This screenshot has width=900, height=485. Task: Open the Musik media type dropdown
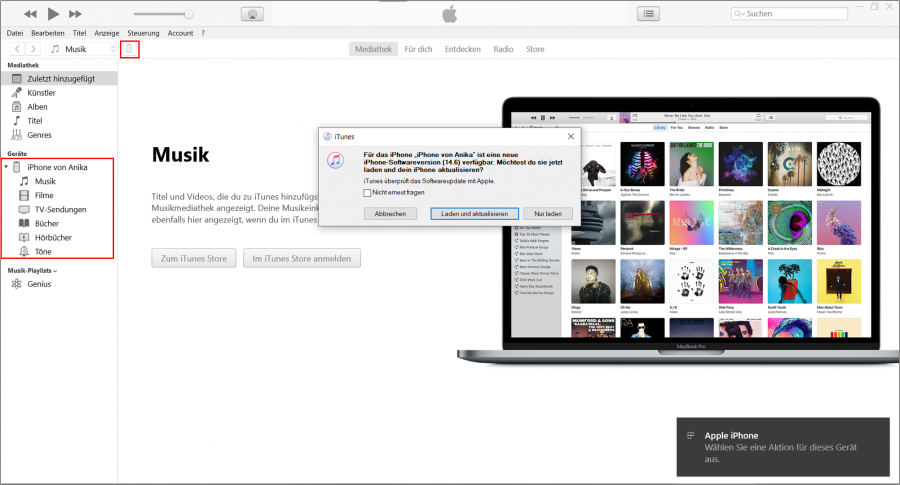point(82,49)
